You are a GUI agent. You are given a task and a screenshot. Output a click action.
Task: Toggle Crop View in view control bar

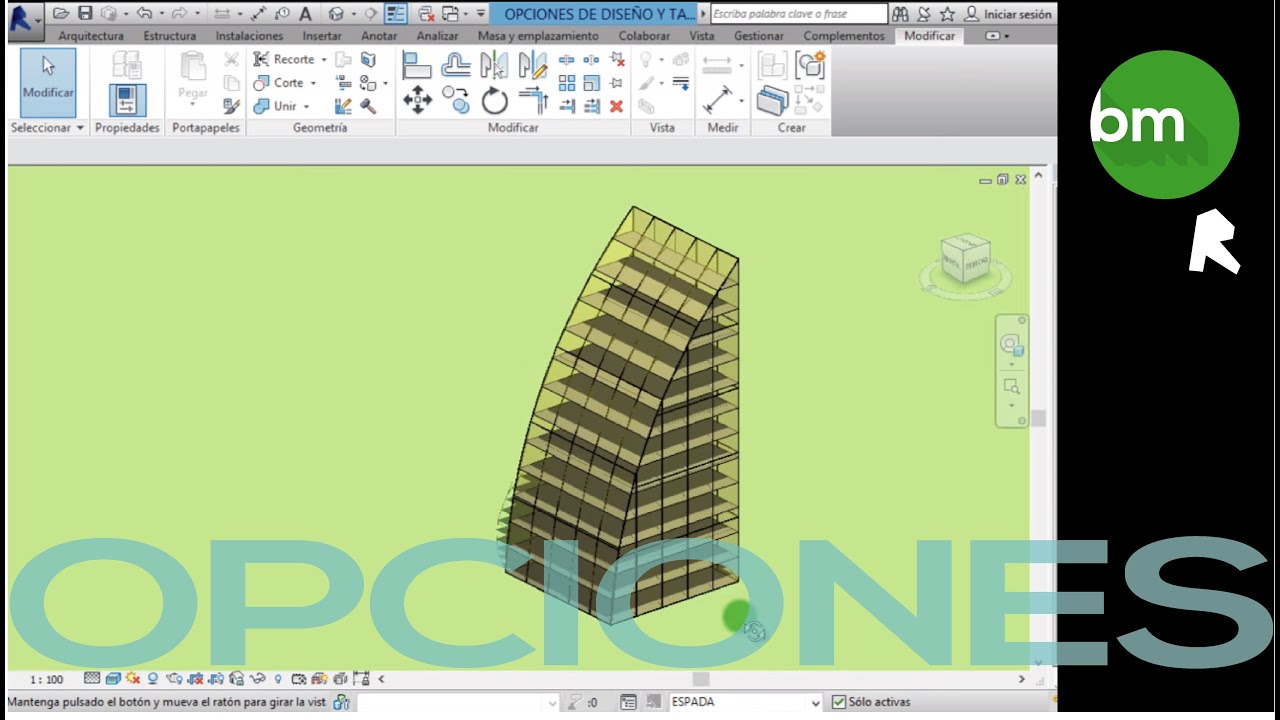(x=196, y=679)
